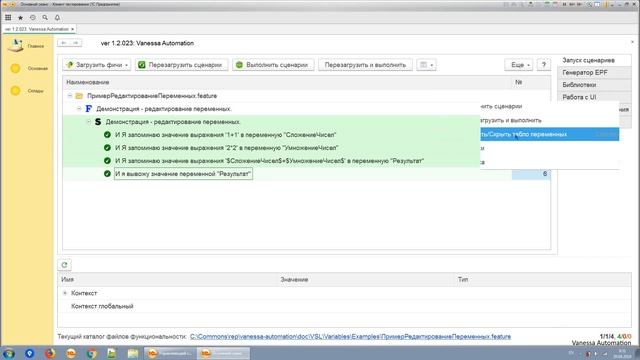Click folder icon of the feature file
Image resolution: width=640 pixels, height=360 pixels.
pyautogui.click(x=79, y=96)
